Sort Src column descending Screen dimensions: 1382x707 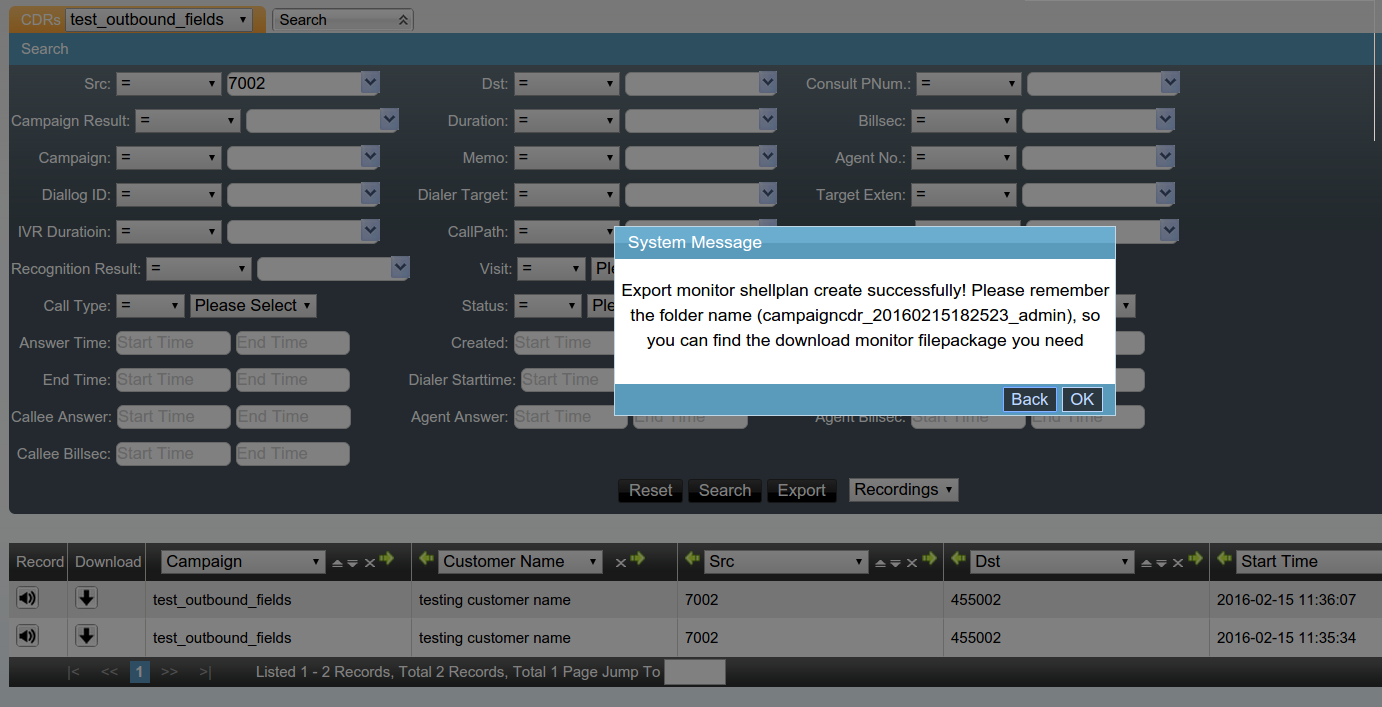(x=895, y=563)
